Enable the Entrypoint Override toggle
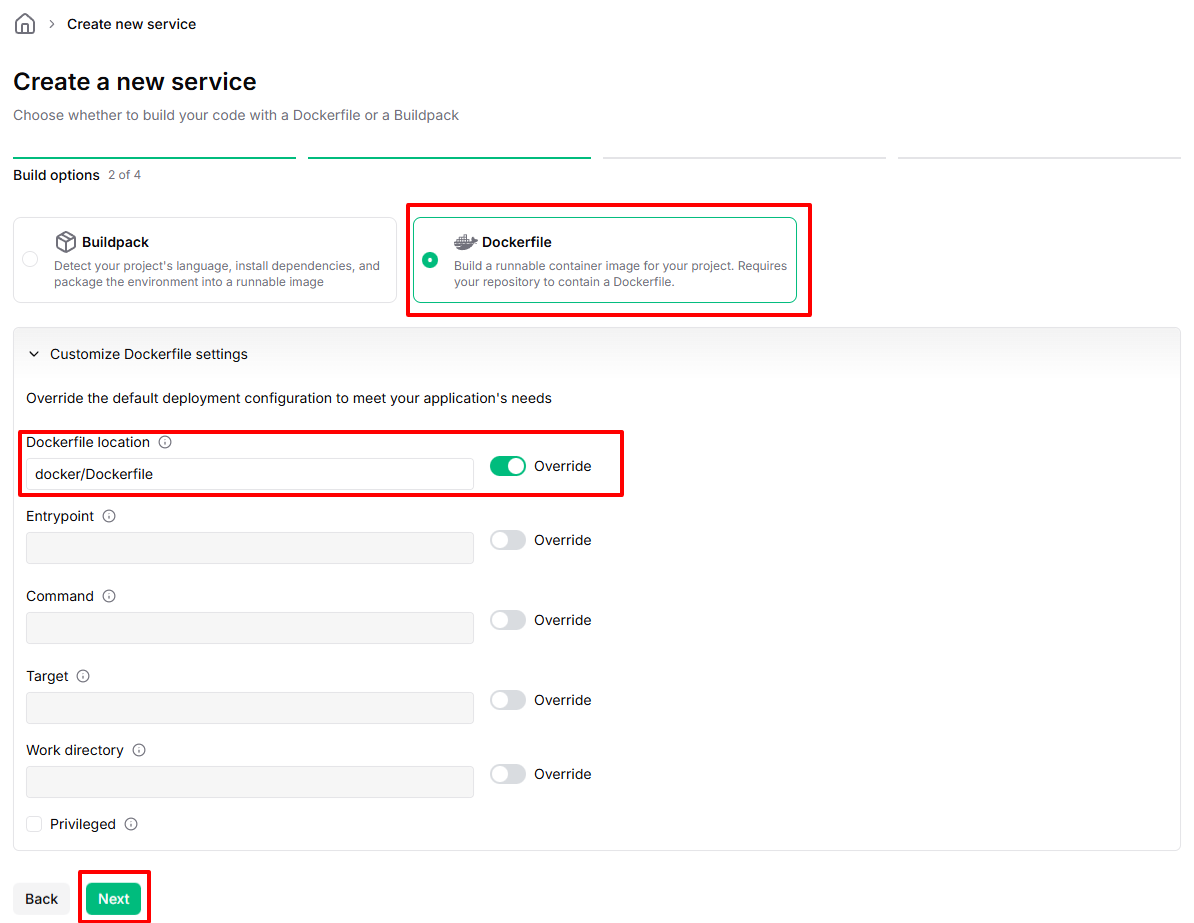Viewport: 1194px width, 923px height. click(x=507, y=540)
